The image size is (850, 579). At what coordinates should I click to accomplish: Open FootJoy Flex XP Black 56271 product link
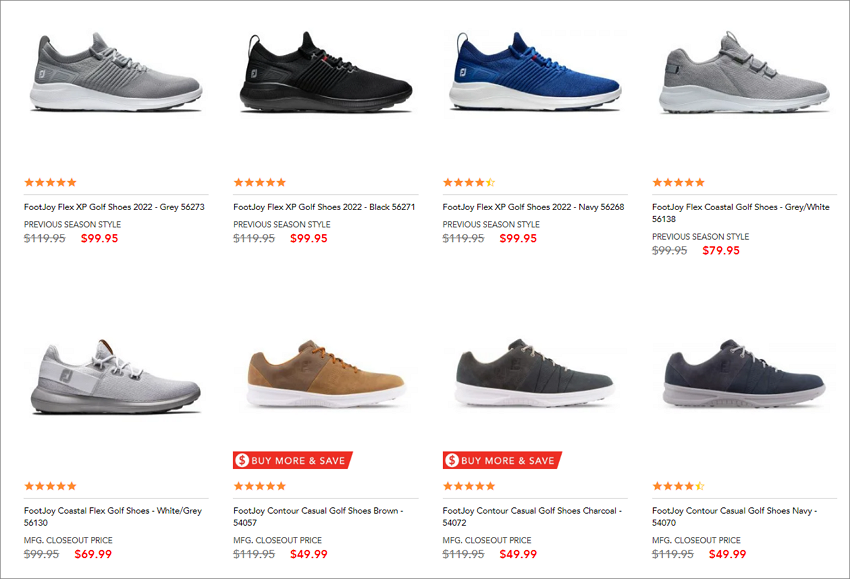(x=324, y=207)
